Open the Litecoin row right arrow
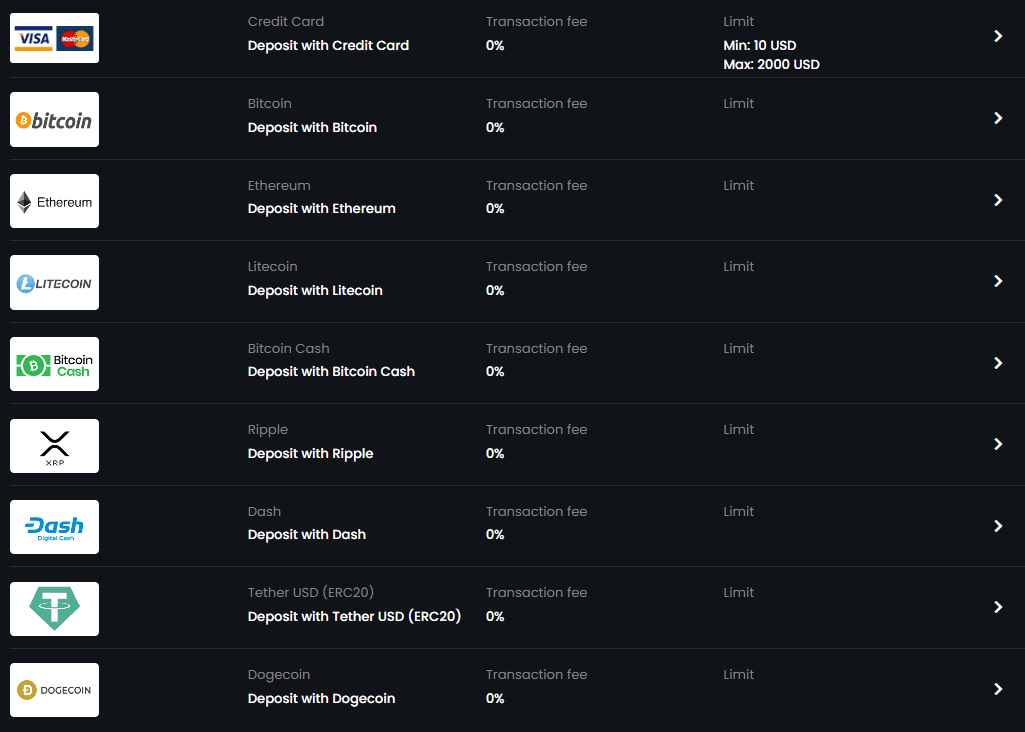 (998, 281)
